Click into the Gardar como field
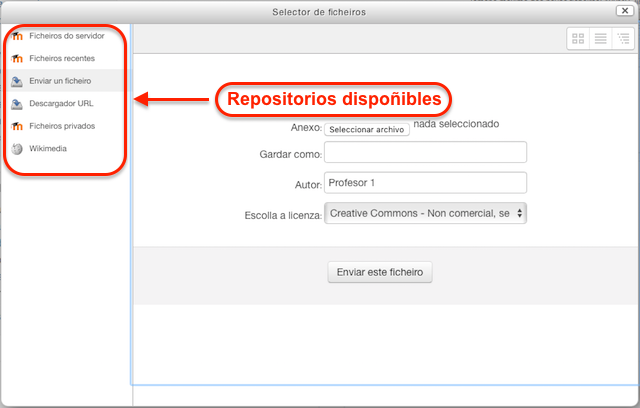The image size is (640, 408). tap(425, 152)
